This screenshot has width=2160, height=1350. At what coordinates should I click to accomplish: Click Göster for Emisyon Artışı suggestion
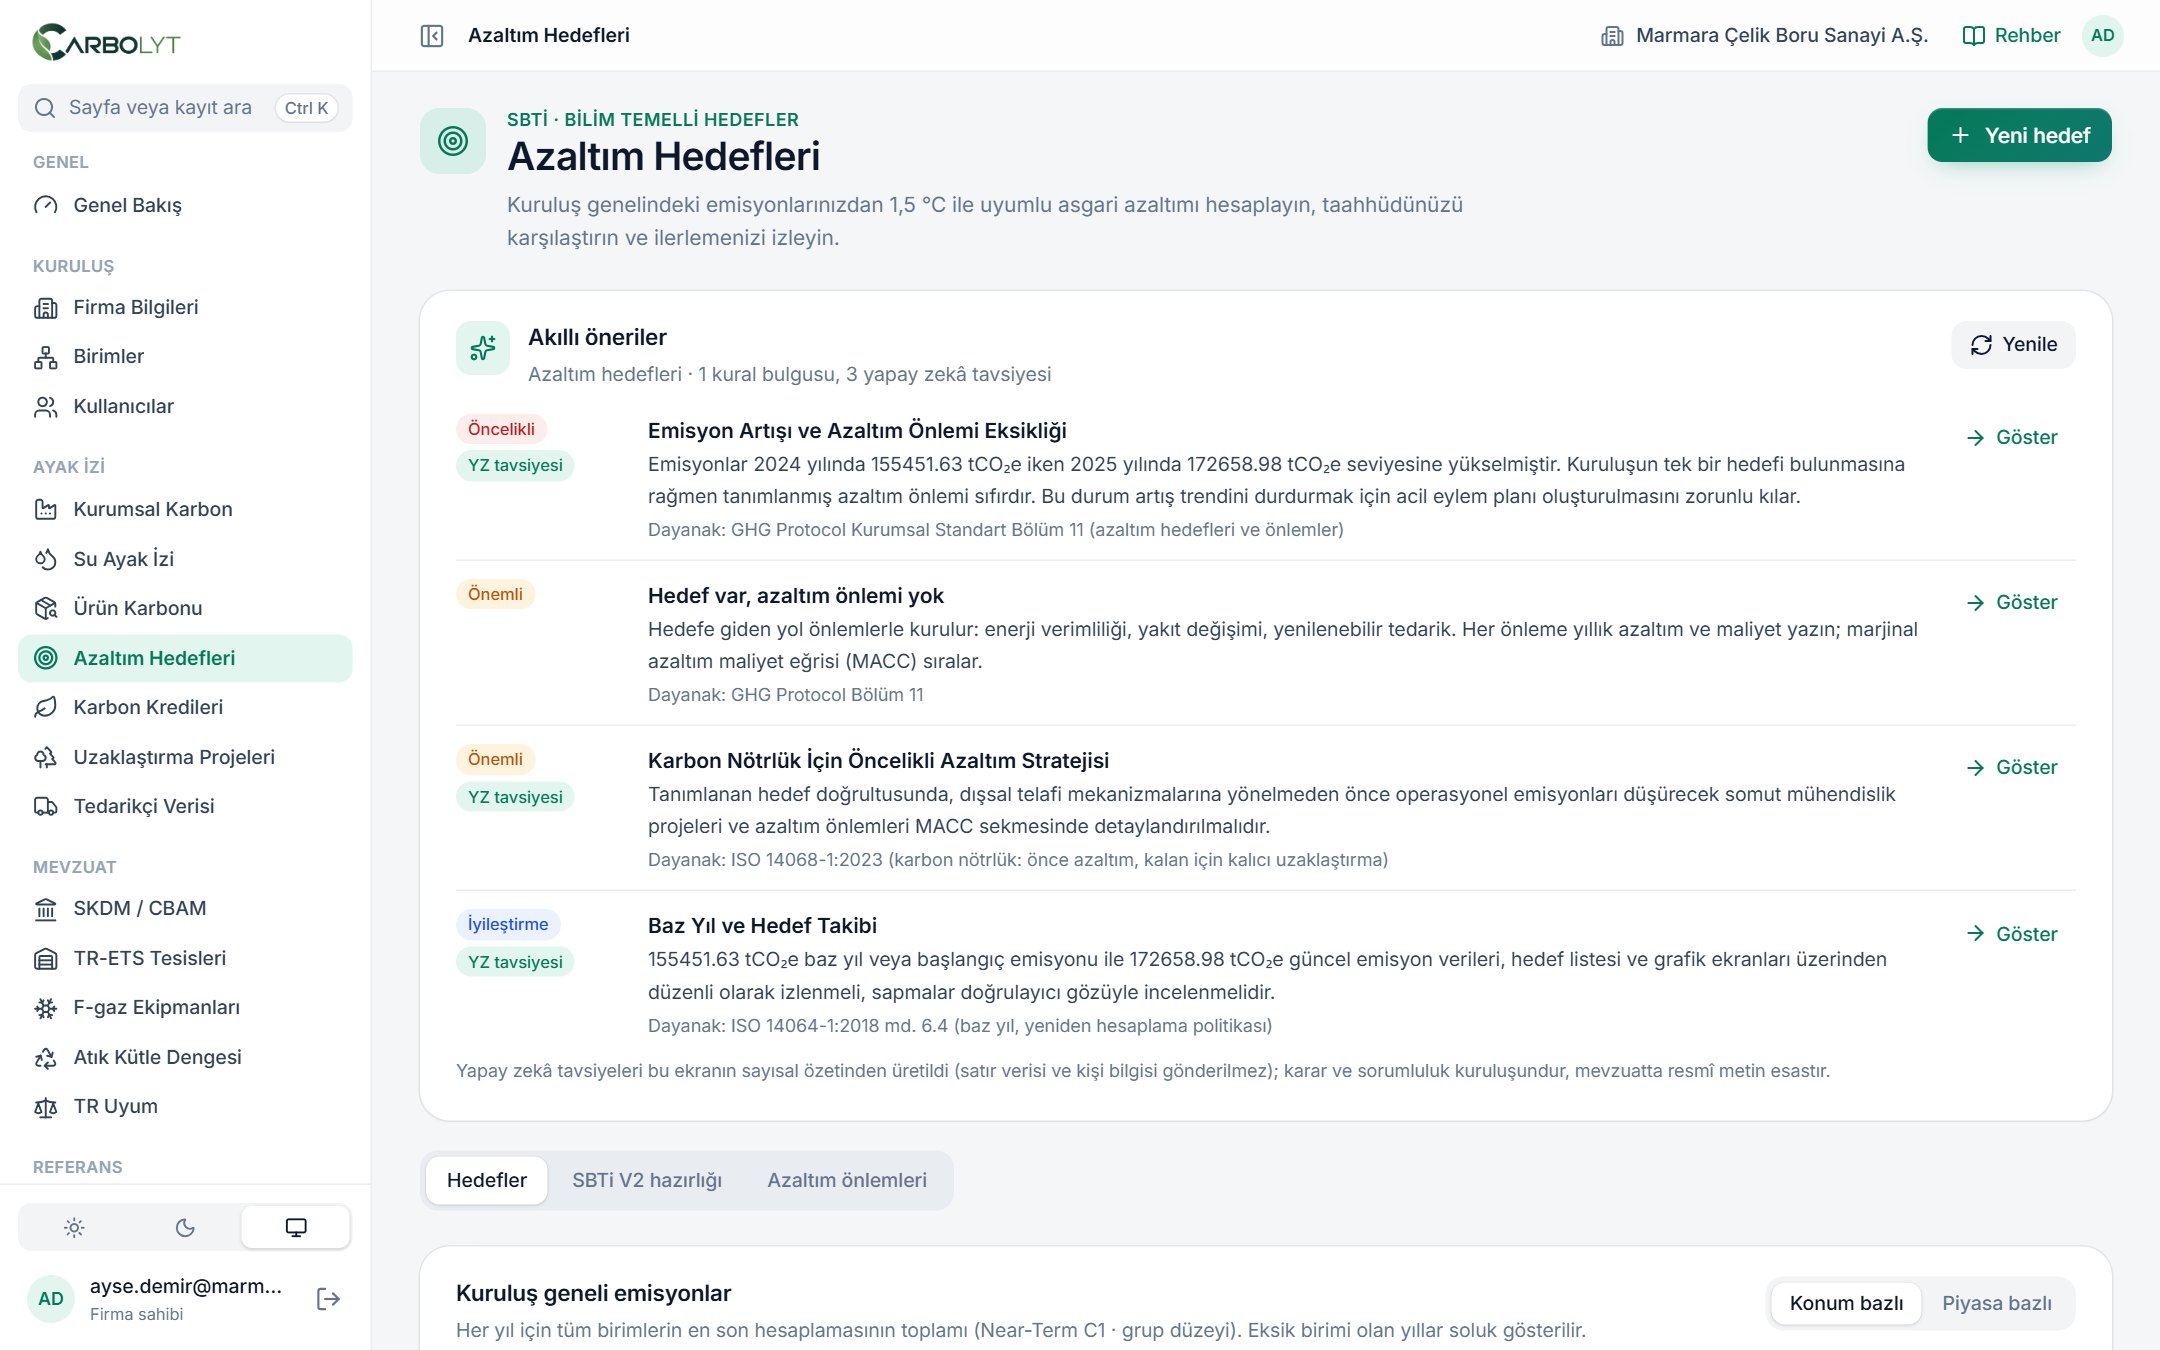click(x=2012, y=438)
